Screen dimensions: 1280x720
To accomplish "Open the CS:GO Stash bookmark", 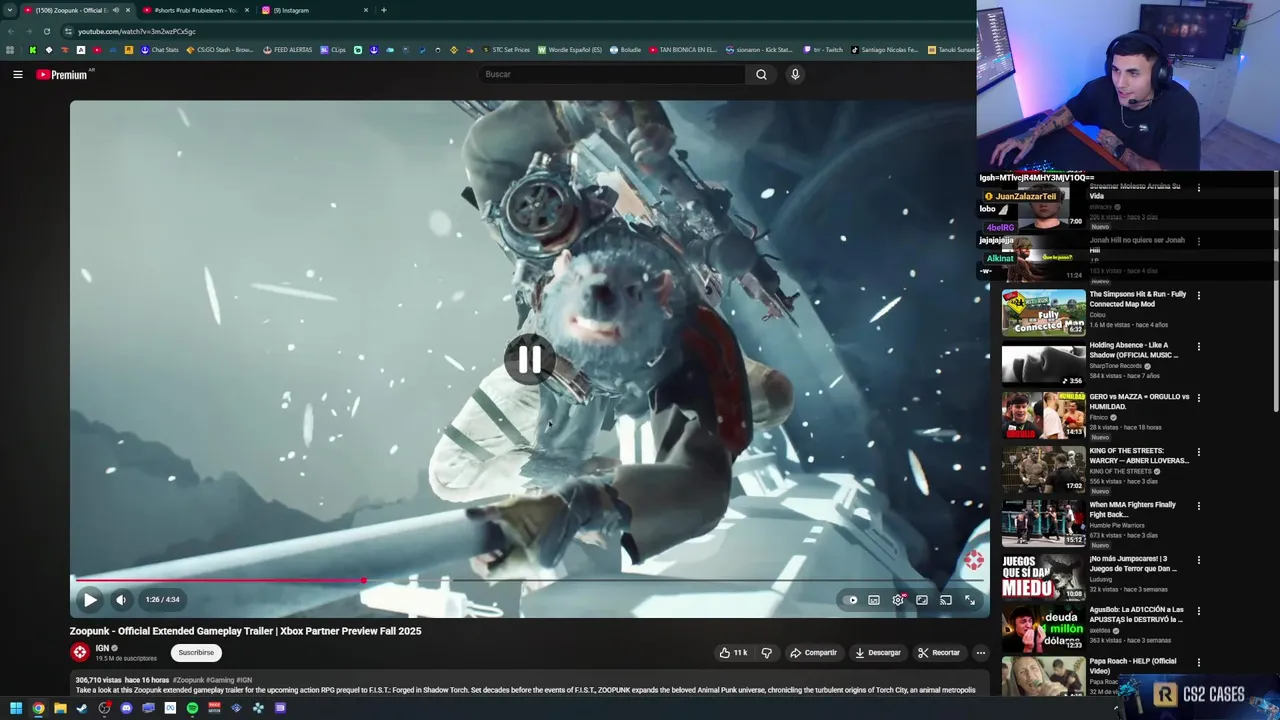I will tap(220, 50).
